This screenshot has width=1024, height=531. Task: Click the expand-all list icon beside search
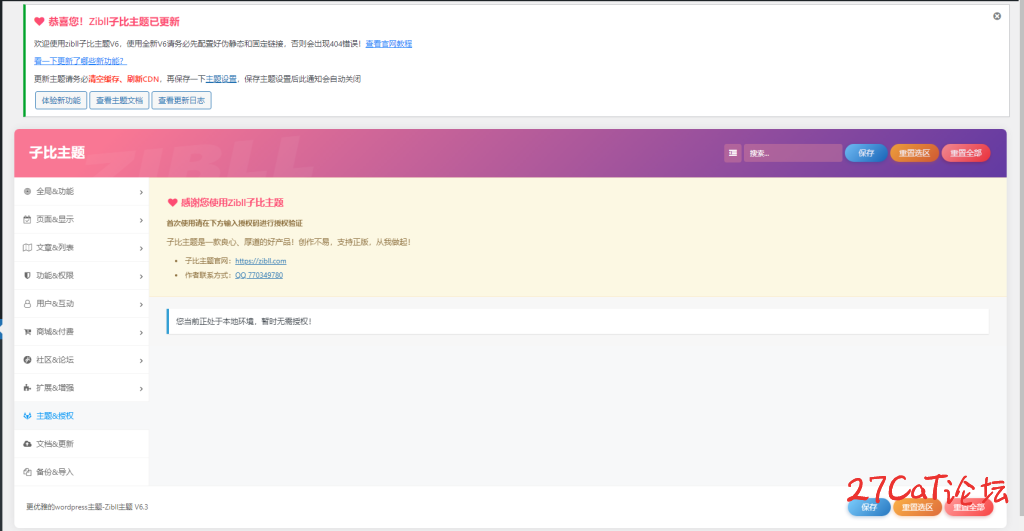(x=733, y=153)
